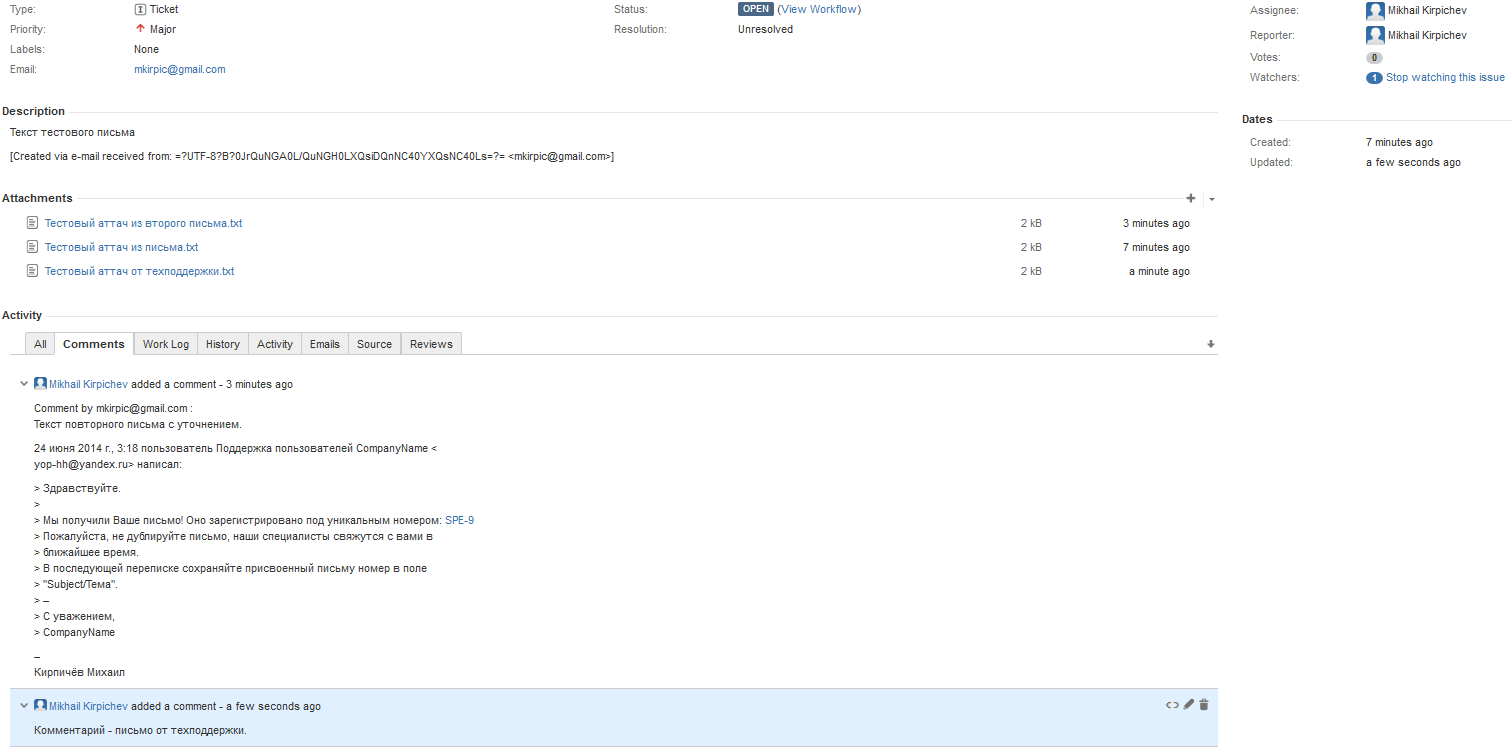The width and height of the screenshot is (1512, 756).
Task: Click avatar in the '3 minutes ago' comment header
Action: [x=40, y=384]
